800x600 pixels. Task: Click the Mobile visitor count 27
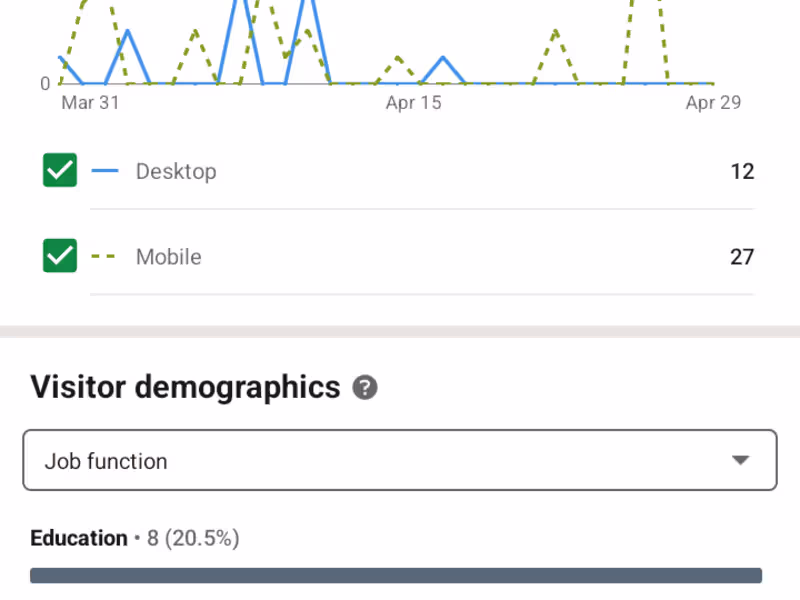[x=741, y=258]
